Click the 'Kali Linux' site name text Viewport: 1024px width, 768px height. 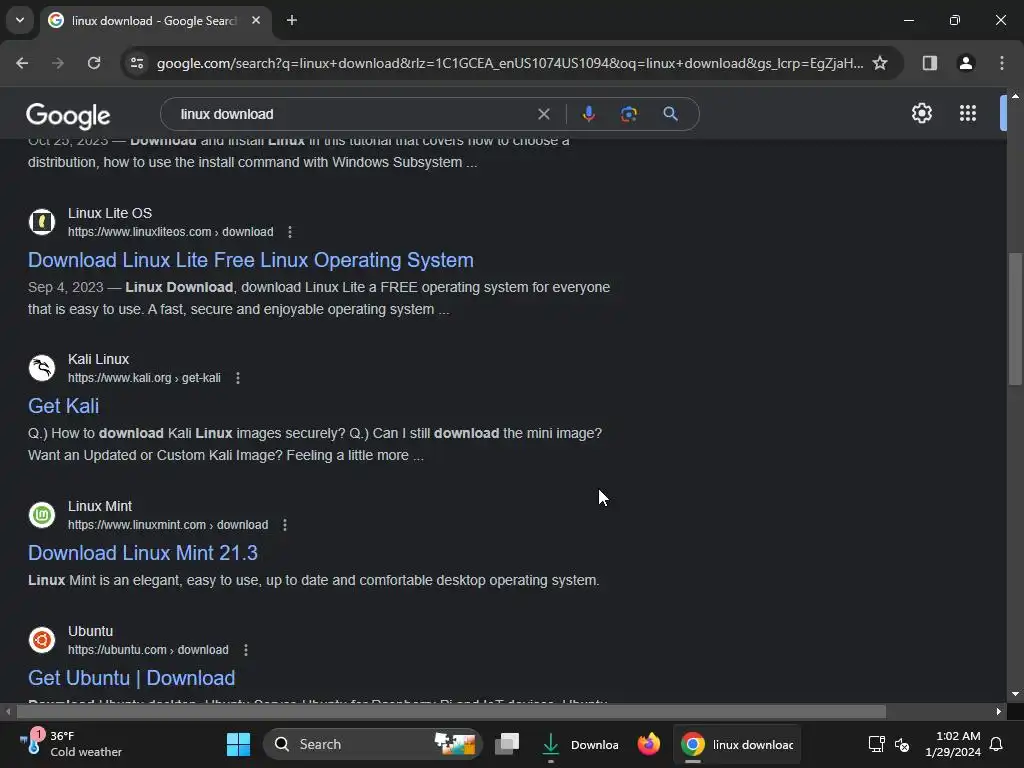tap(99, 359)
